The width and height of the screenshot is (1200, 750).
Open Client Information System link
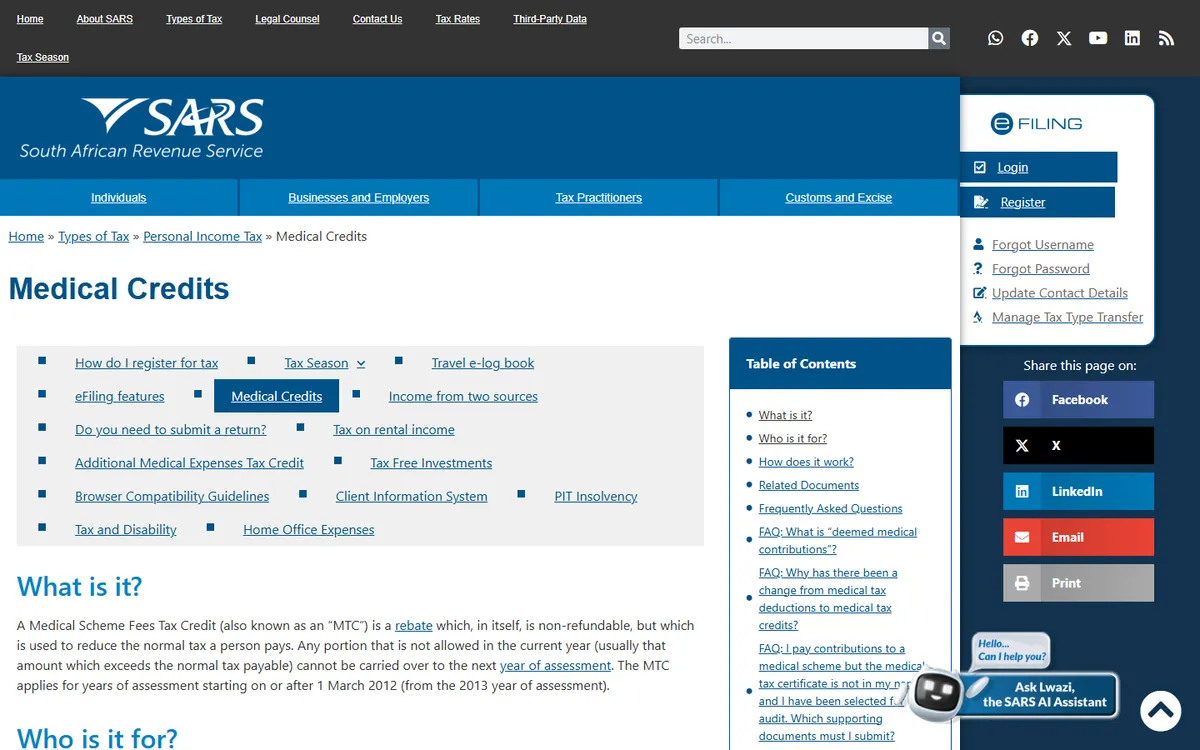point(411,496)
